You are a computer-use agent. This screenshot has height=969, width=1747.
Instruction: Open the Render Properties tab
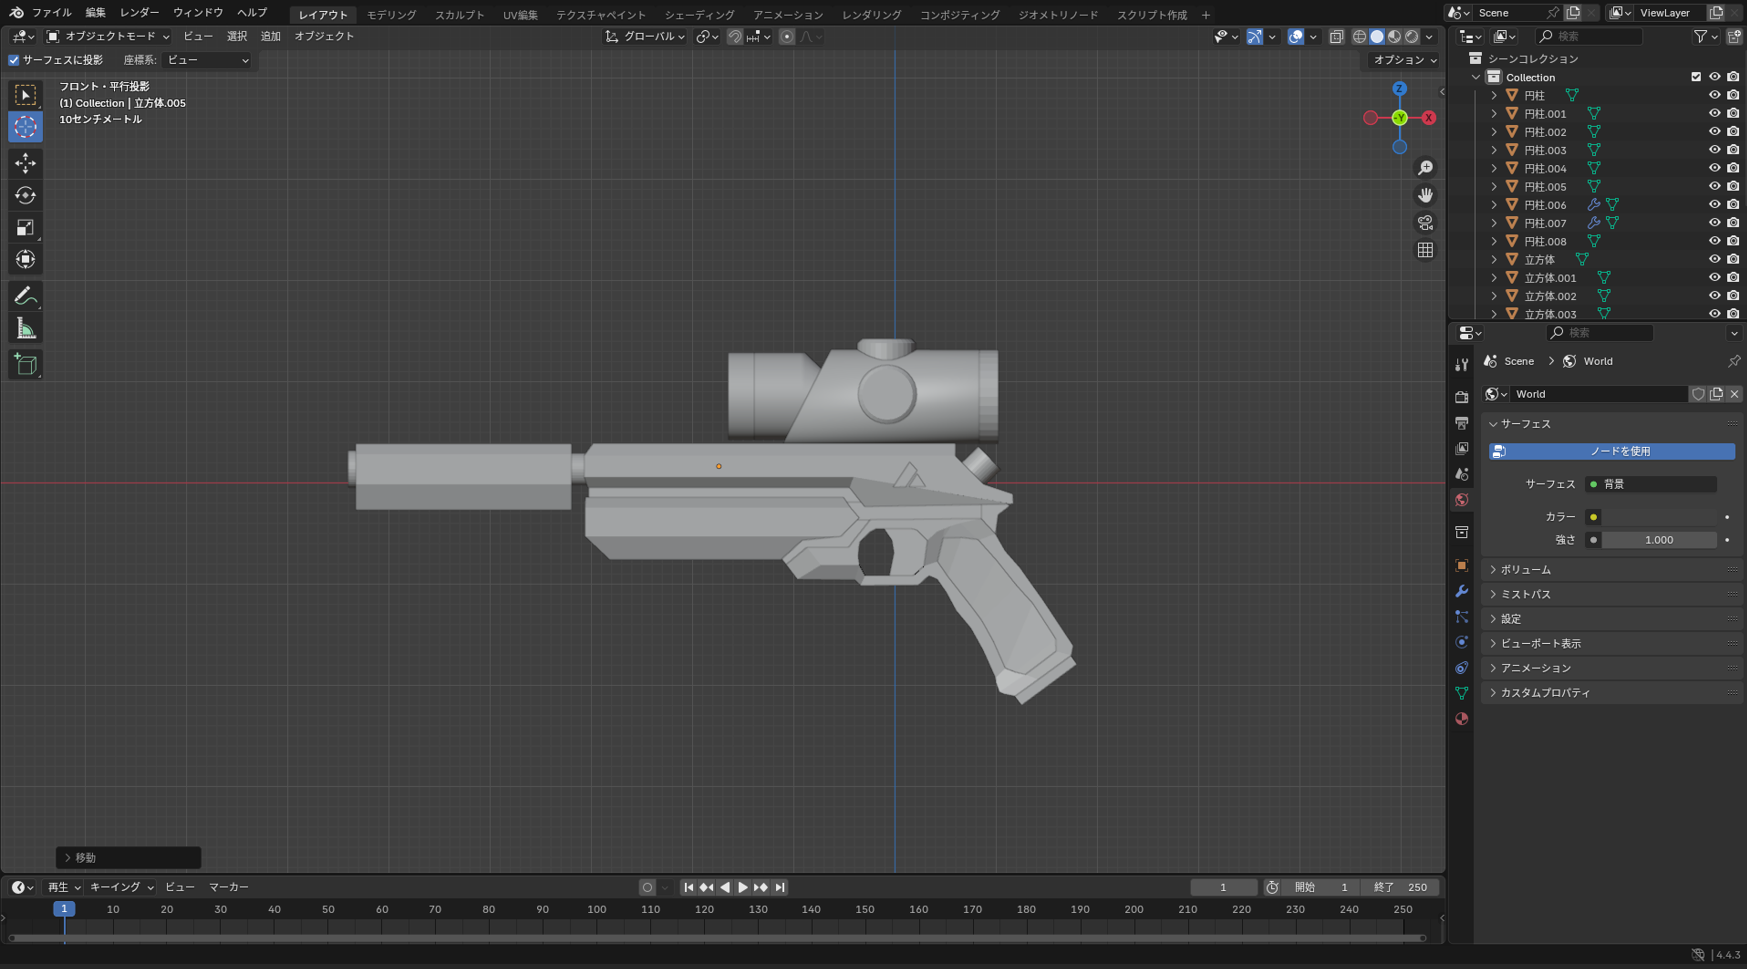point(1461,395)
